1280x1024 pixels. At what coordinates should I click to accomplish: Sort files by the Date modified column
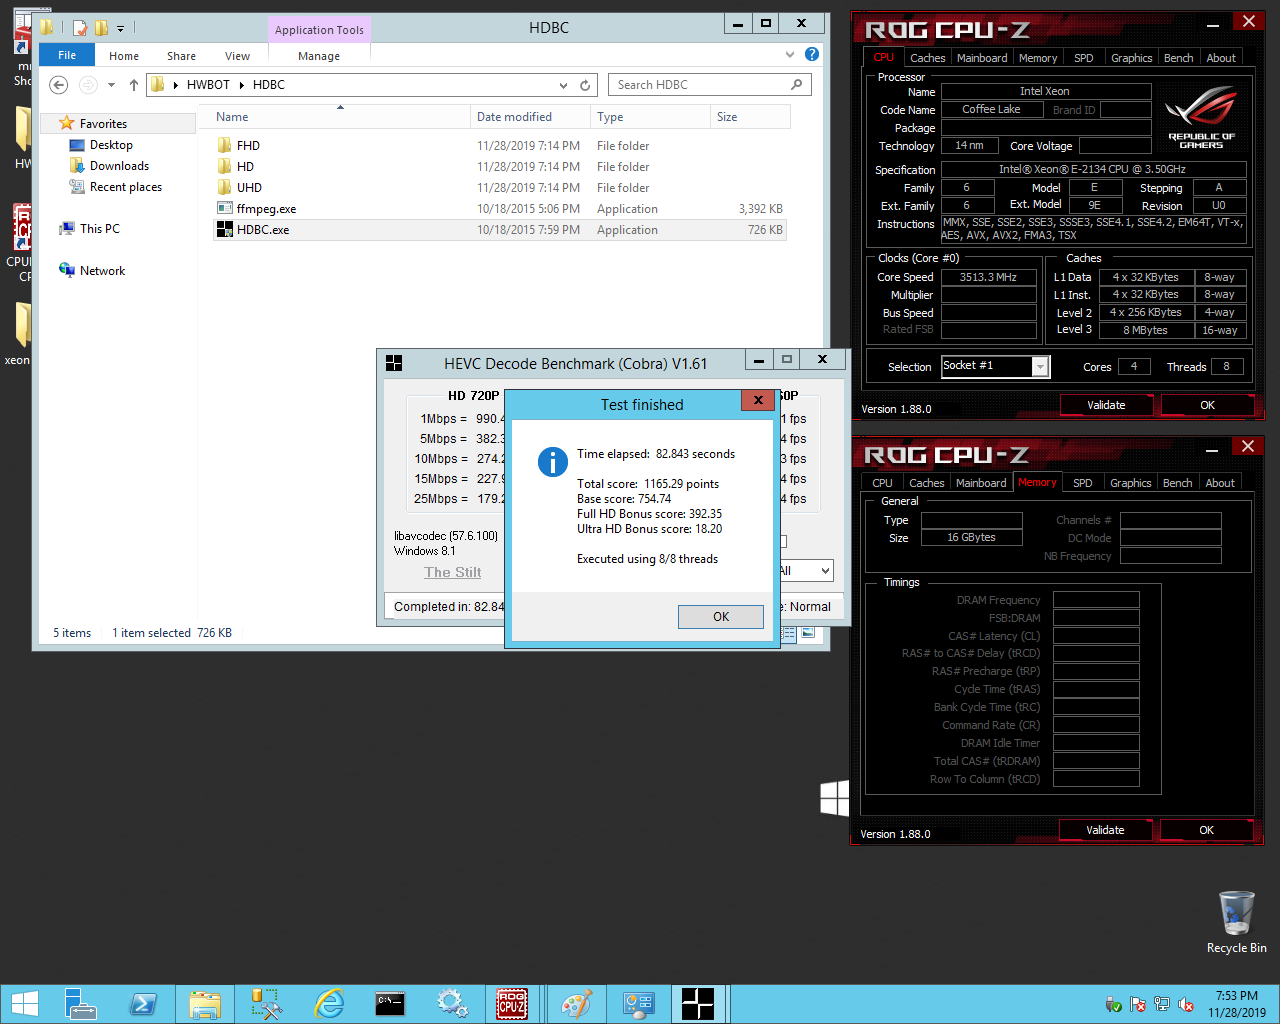pos(529,117)
